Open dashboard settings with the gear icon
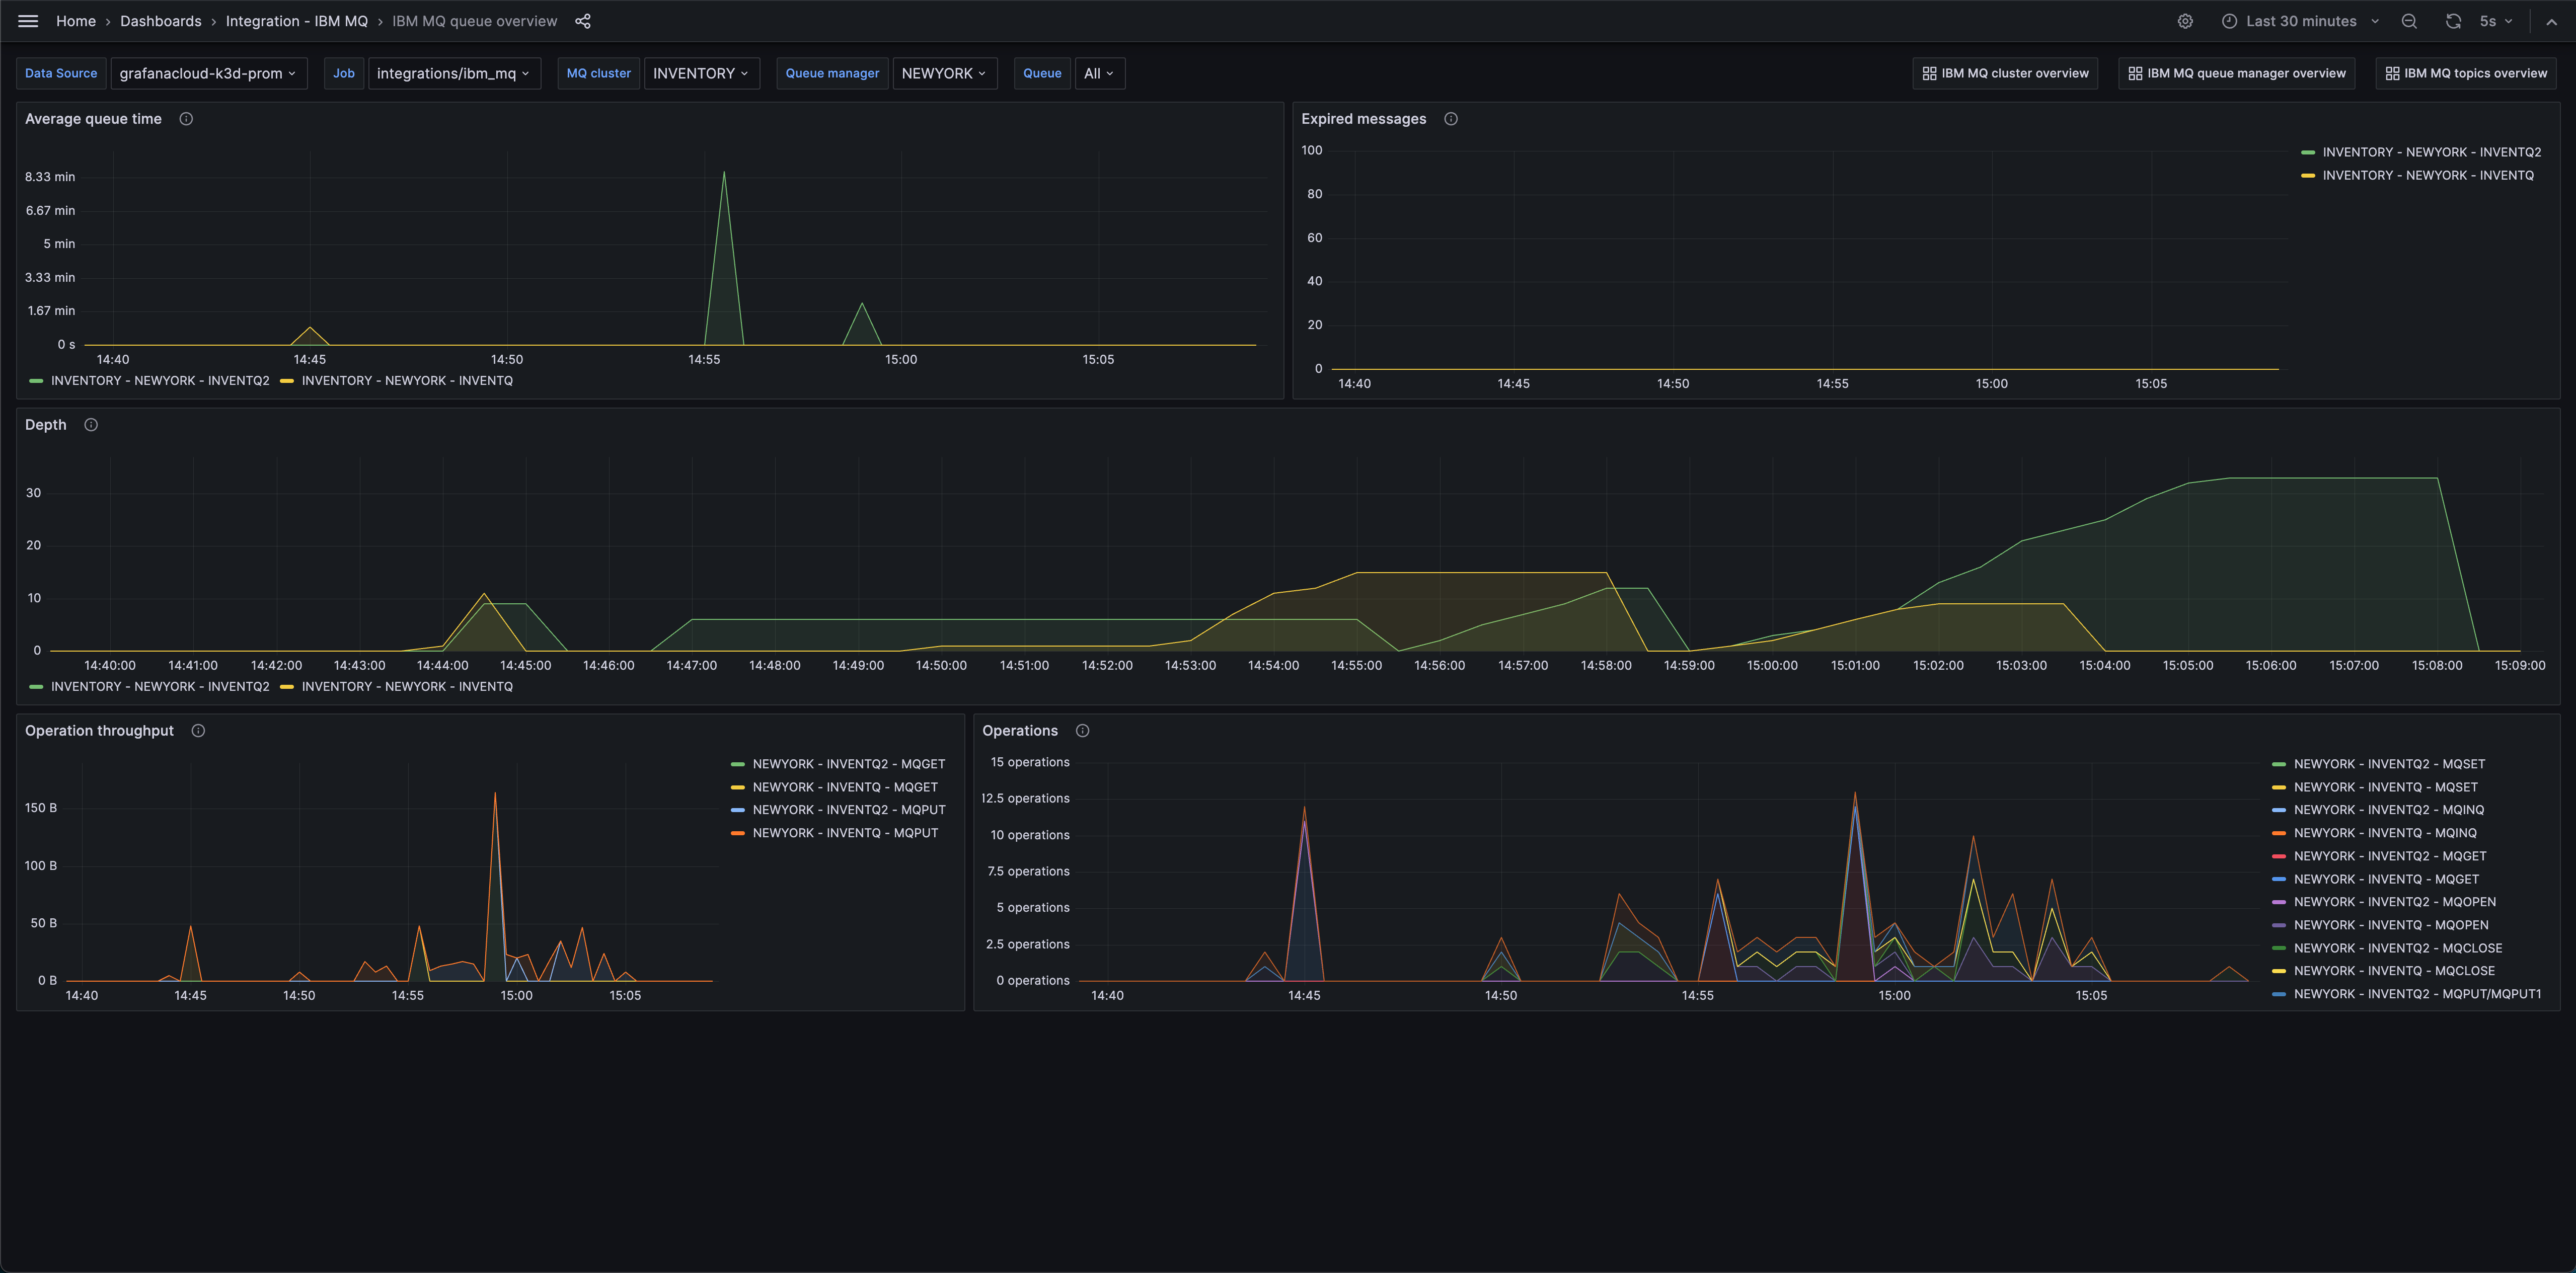Image resolution: width=2576 pixels, height=1273 pixels. pos(2185,21)
